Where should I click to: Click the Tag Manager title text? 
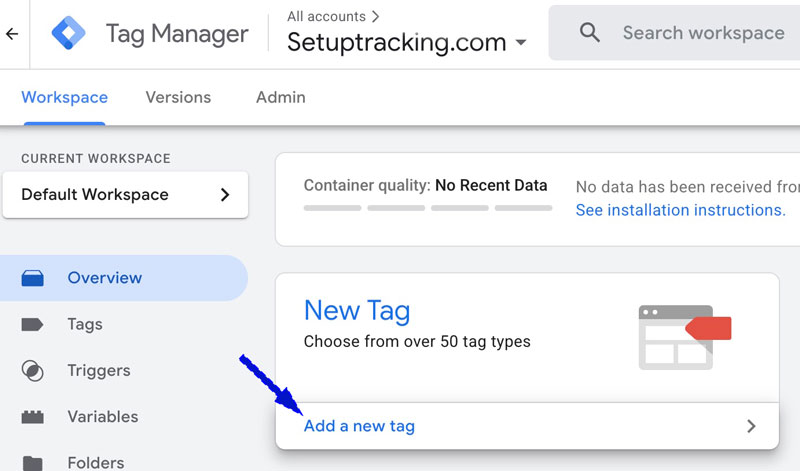point(177,34)
